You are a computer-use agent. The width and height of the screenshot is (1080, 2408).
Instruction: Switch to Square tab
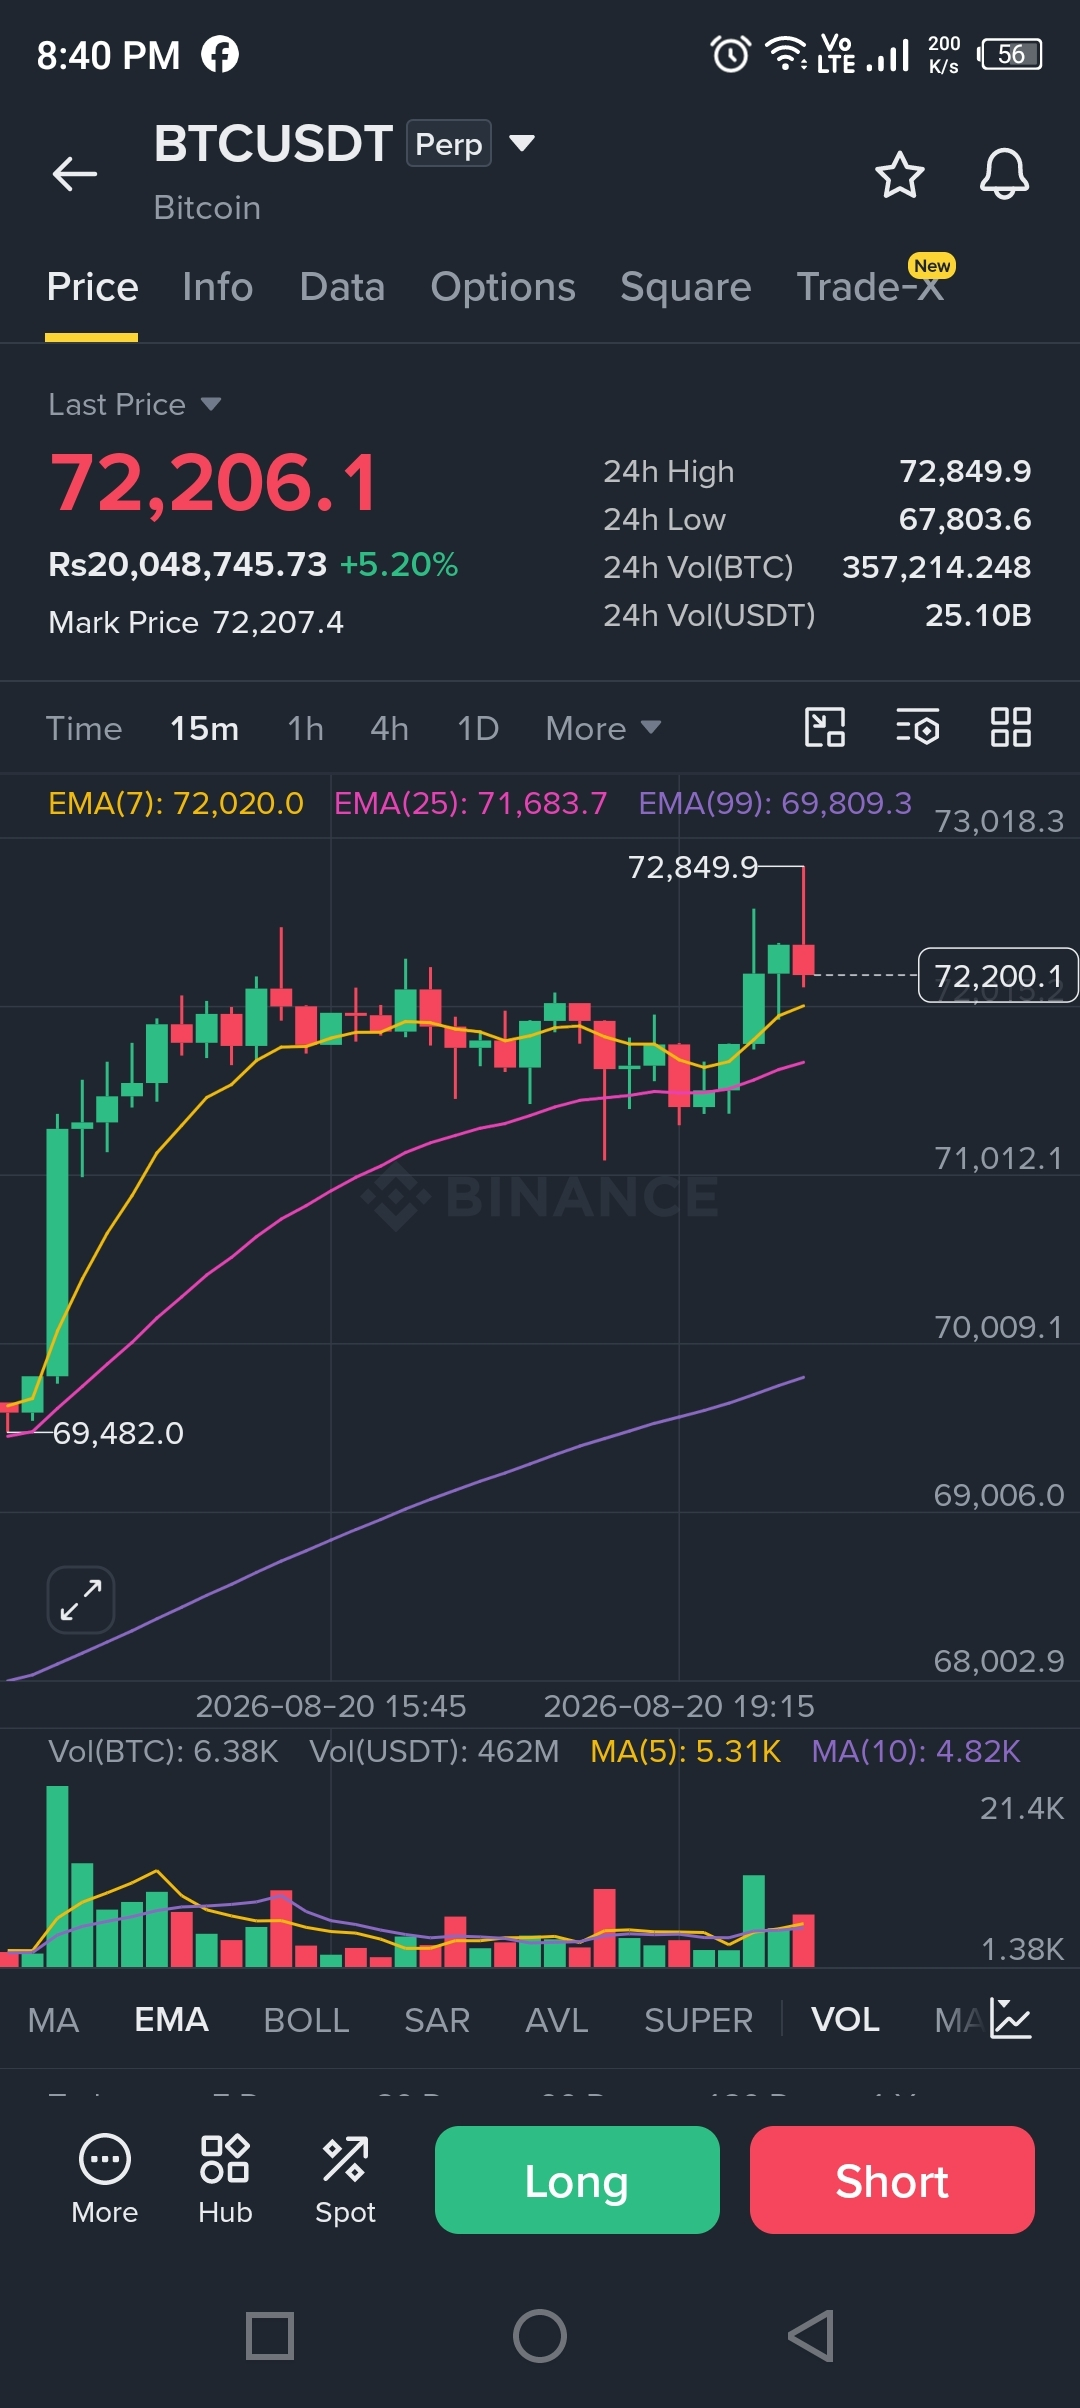(685, 287)
